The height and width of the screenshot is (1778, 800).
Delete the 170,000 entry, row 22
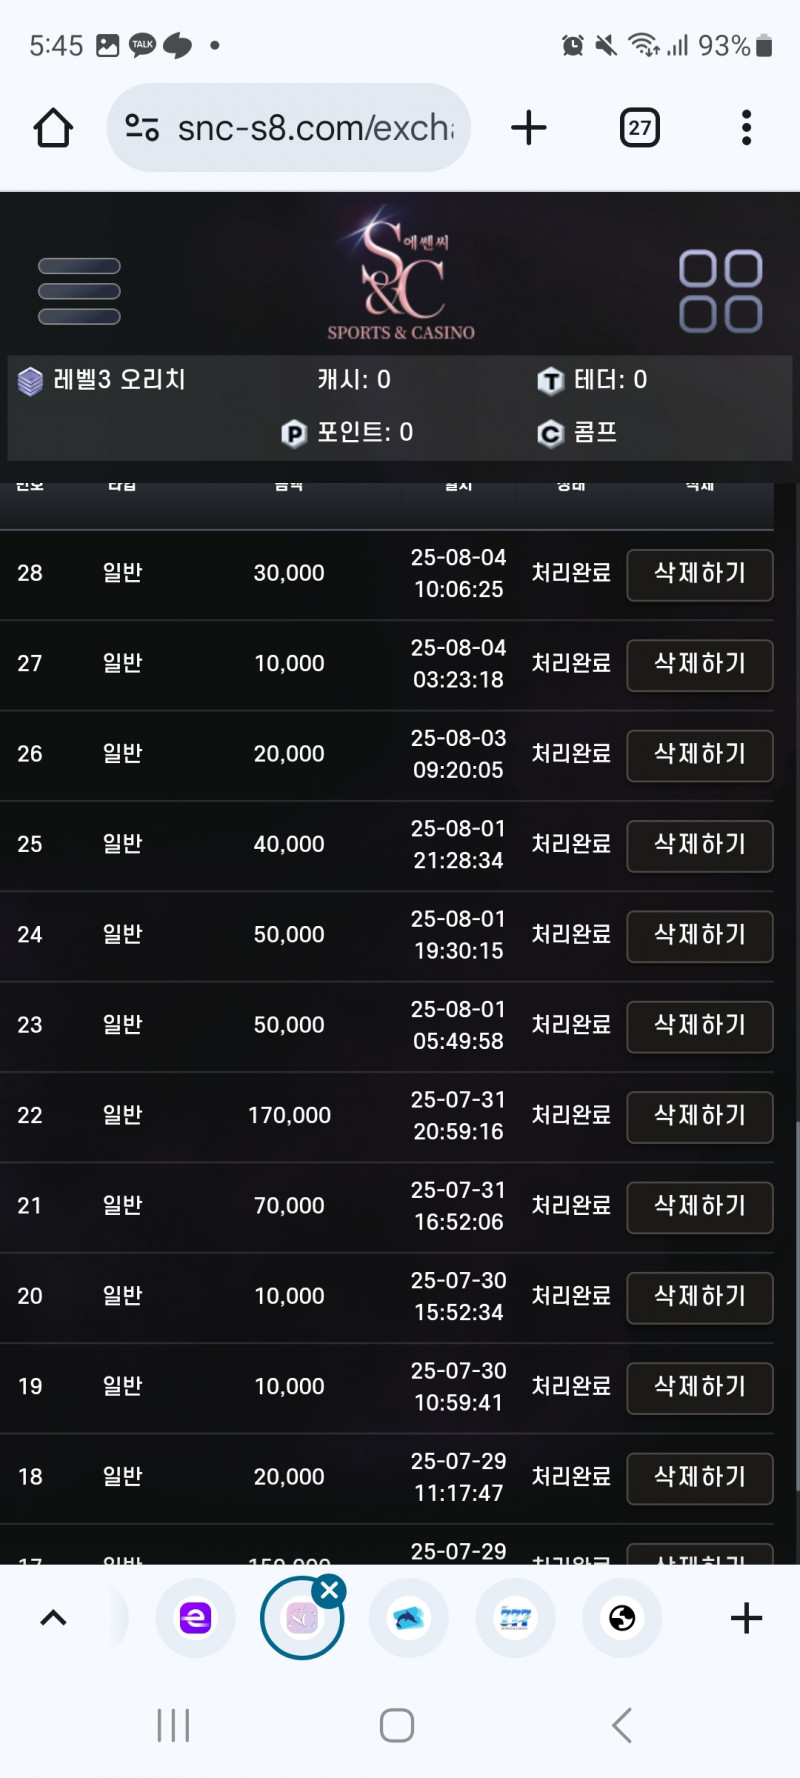(699, 1116)
